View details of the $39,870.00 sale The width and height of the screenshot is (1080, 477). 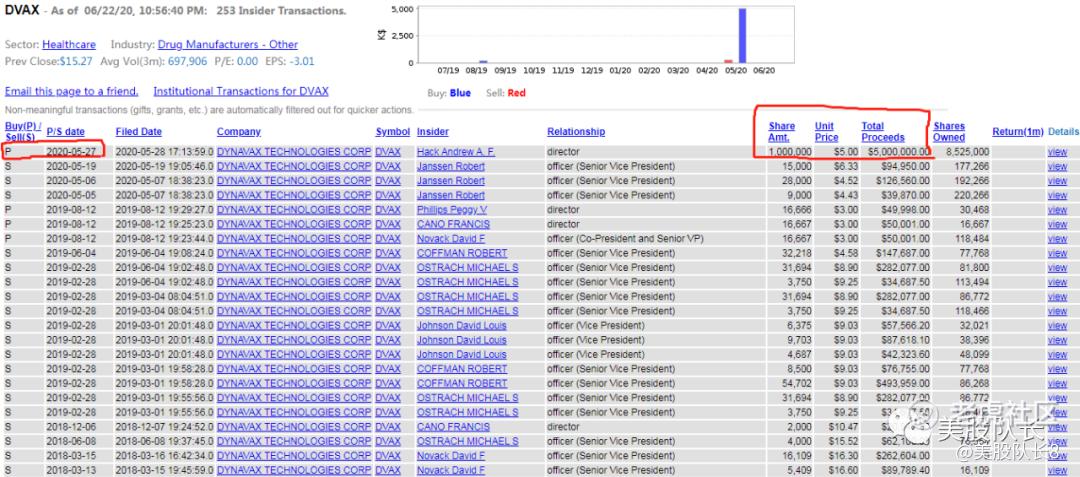click(x=1057, y=195)
